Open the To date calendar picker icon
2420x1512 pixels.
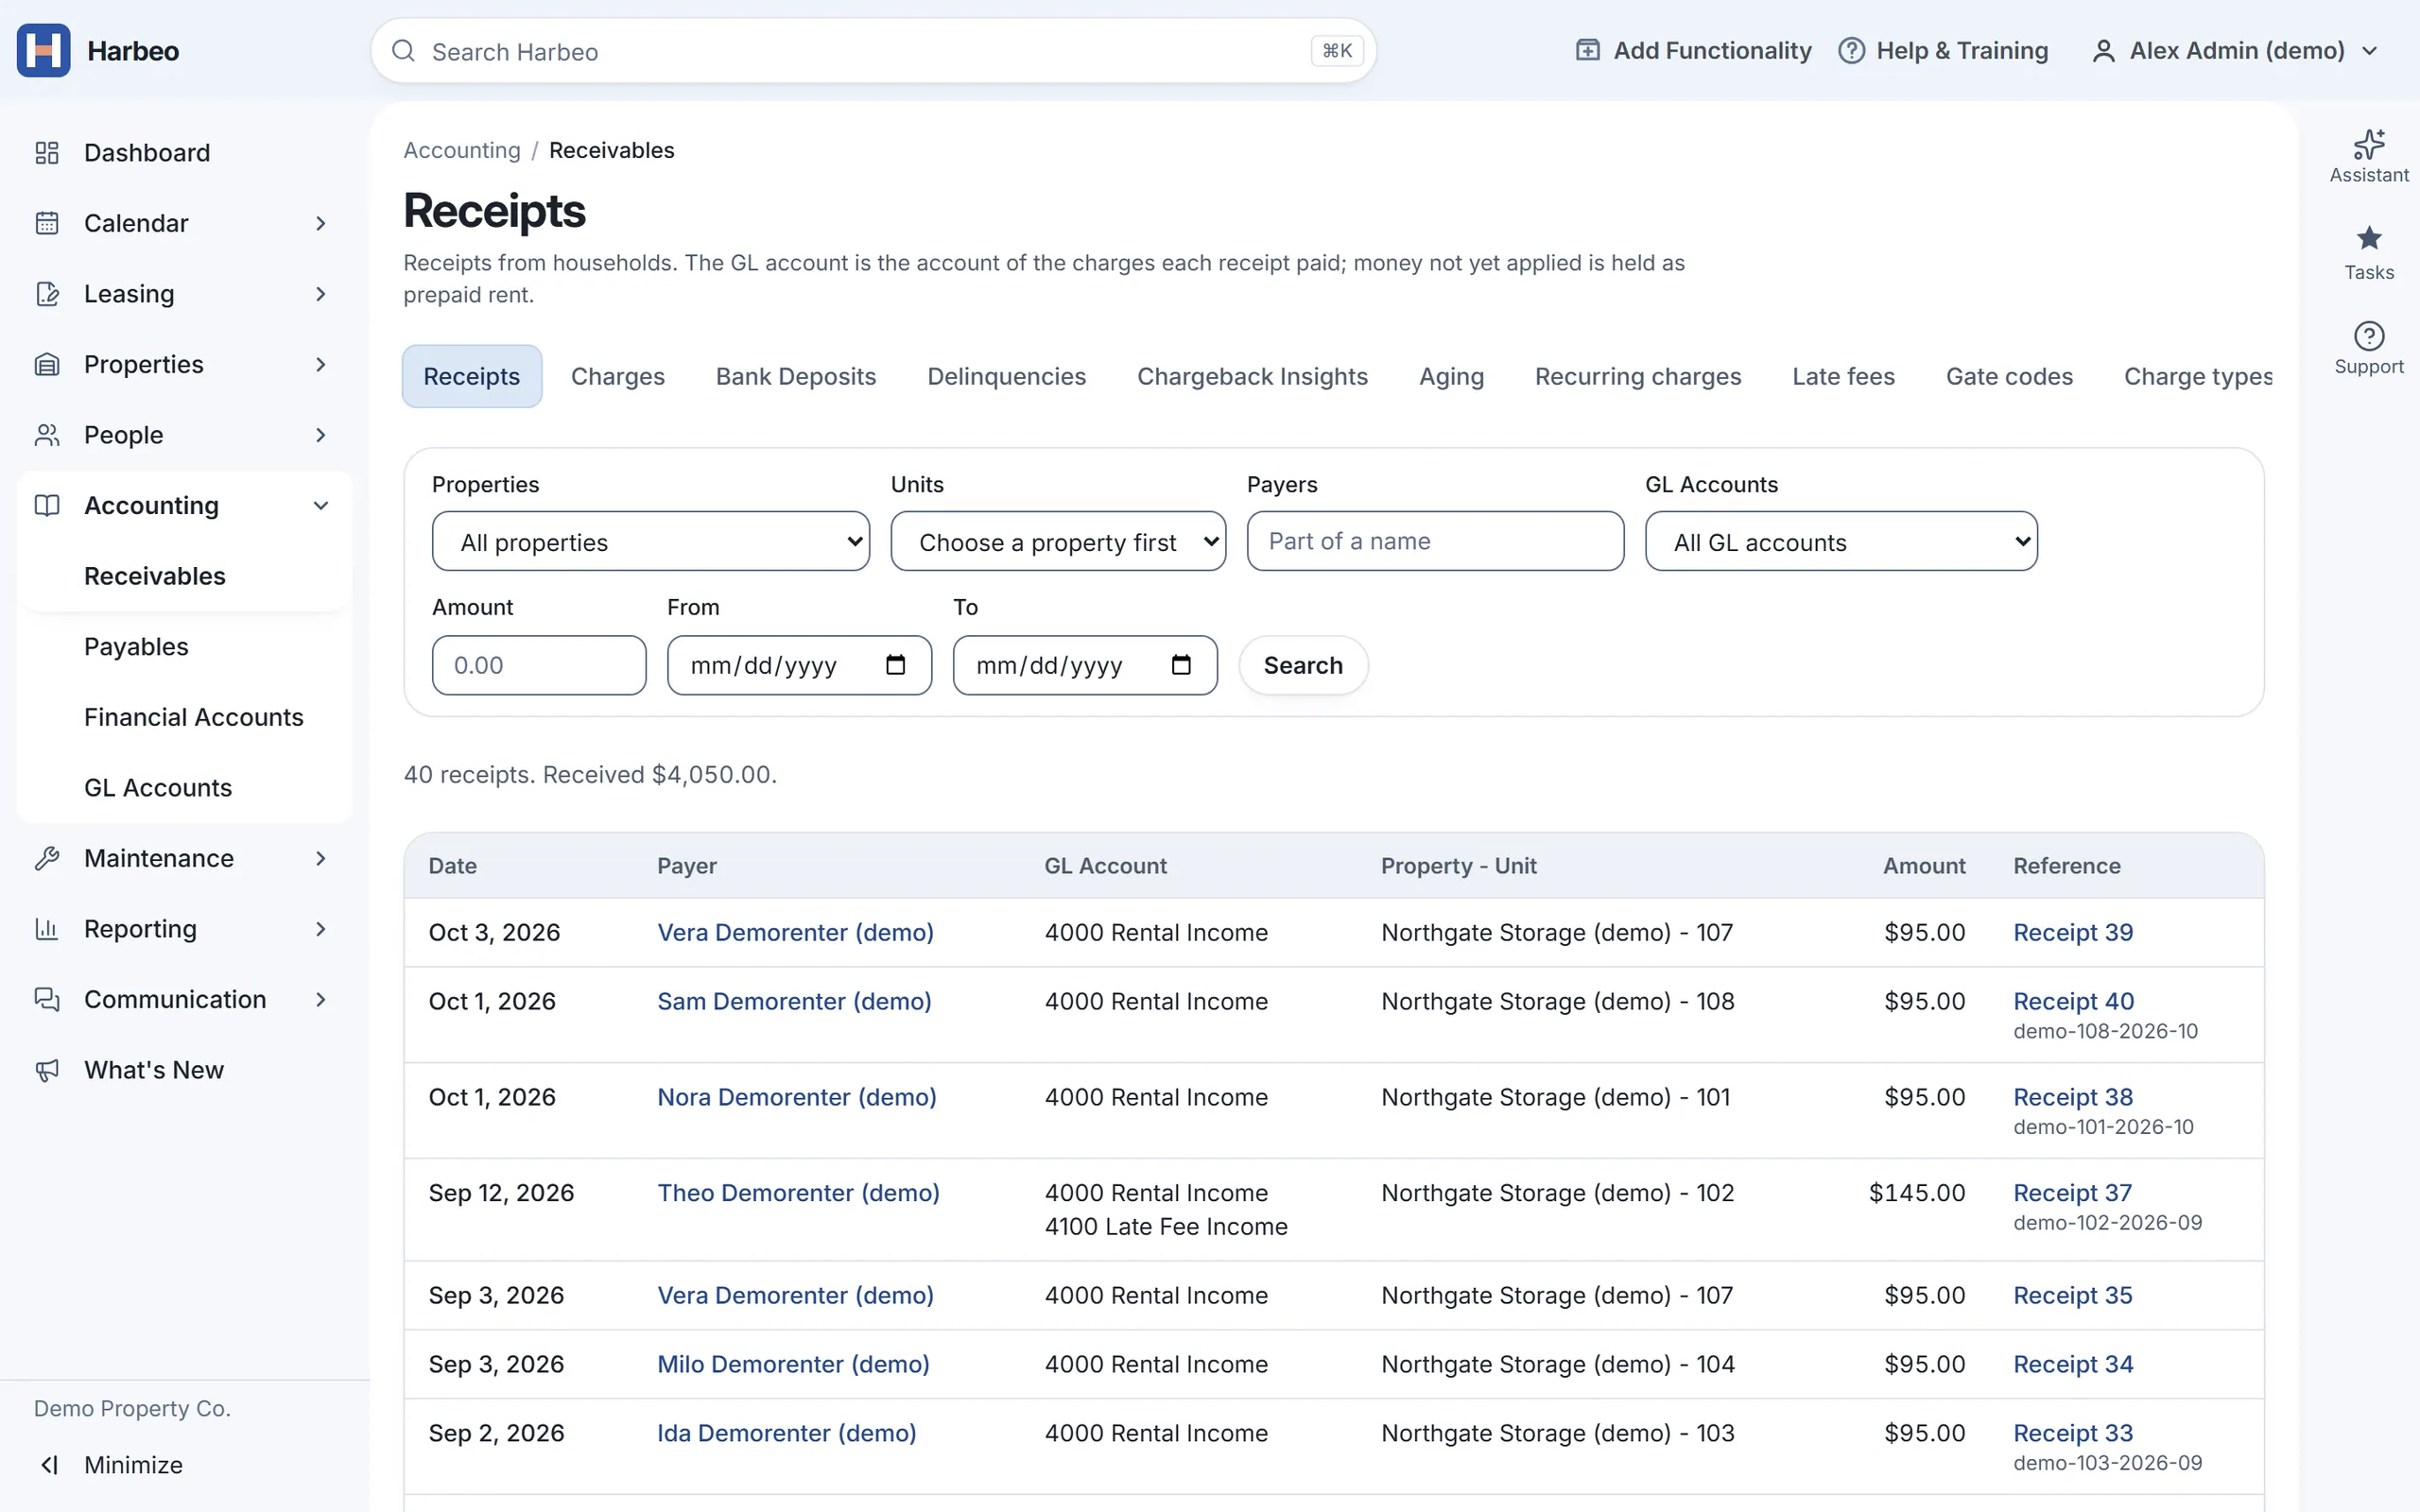(1181, 665)
